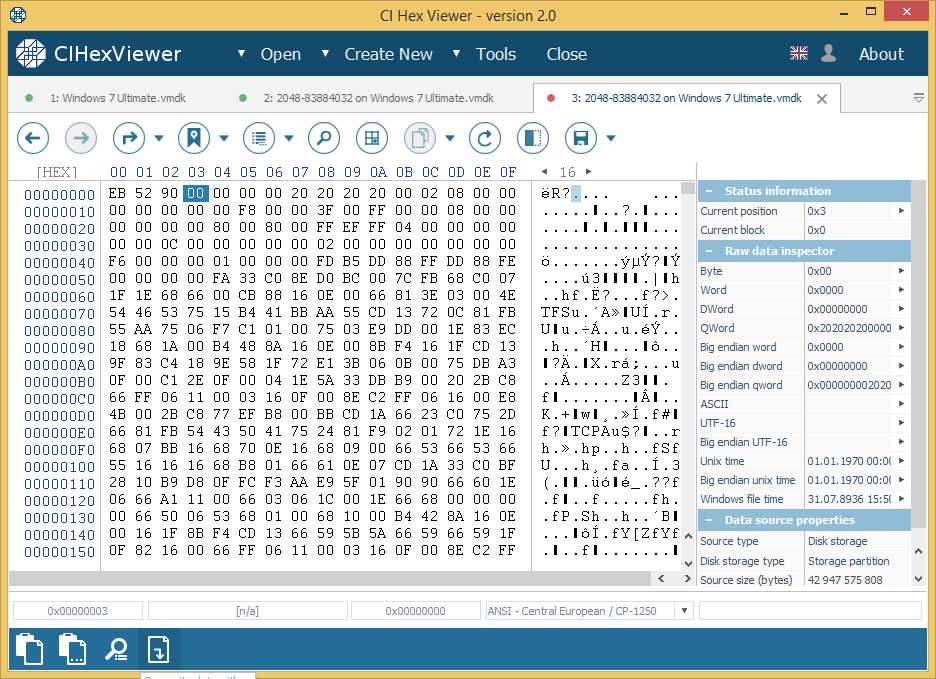Expand the Current position arrow
This screenshot has width=936, height=679.
coord(901,211)
